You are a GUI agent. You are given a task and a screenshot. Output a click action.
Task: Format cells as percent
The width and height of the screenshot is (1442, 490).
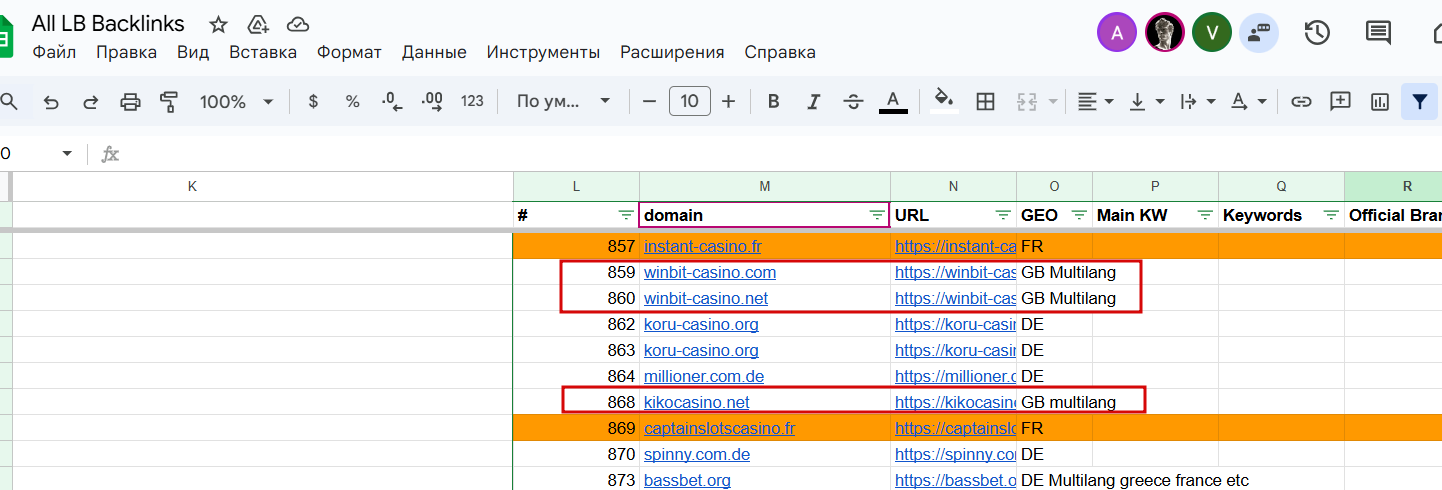click(352, 101)
